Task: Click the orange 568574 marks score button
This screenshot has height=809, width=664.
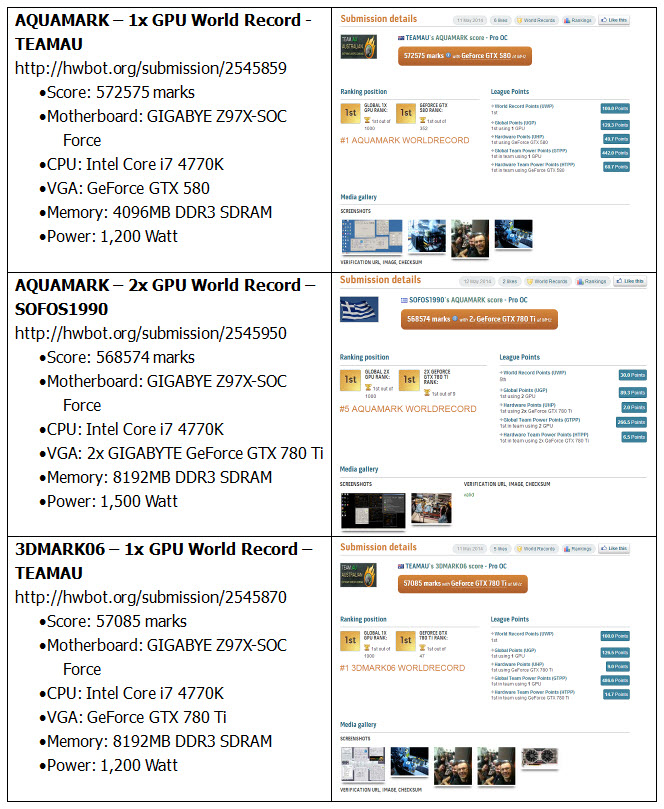Action: pos(479,319)
